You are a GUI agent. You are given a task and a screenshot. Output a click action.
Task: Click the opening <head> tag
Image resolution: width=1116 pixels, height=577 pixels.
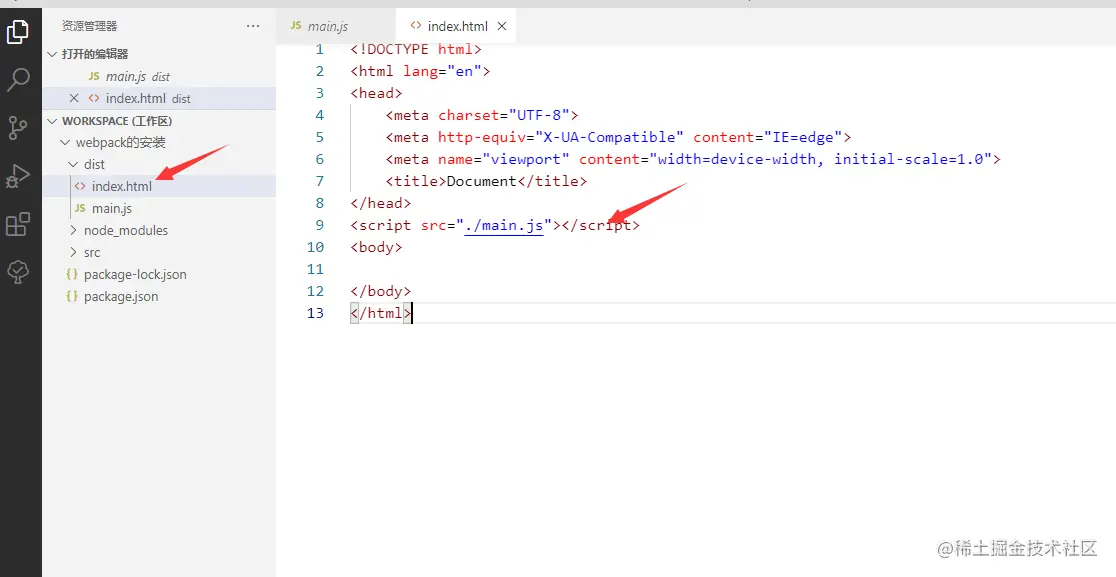tap(377, 93)
